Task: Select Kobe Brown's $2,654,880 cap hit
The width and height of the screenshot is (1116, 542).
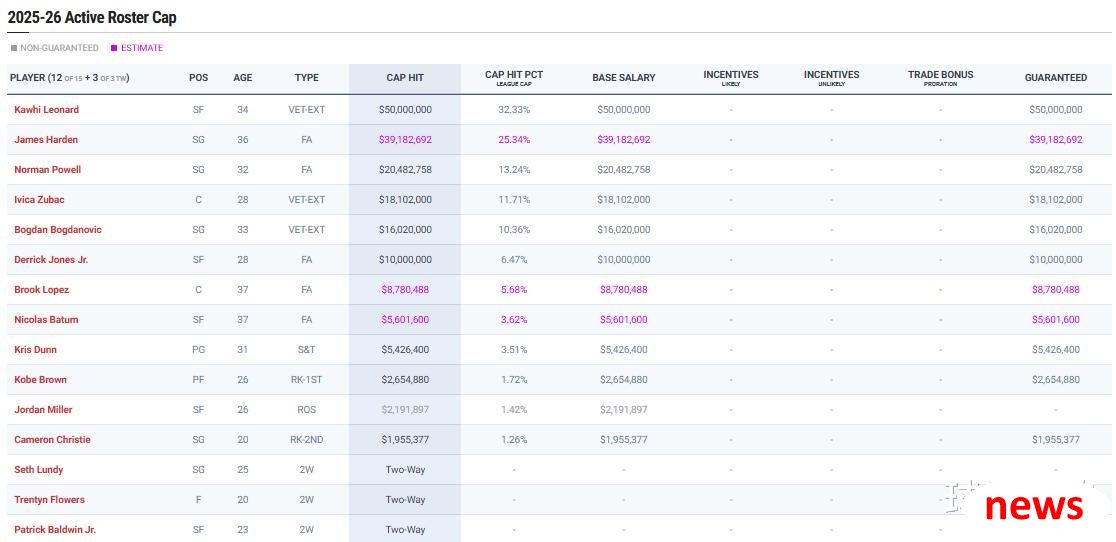Action: pos(405,379)
